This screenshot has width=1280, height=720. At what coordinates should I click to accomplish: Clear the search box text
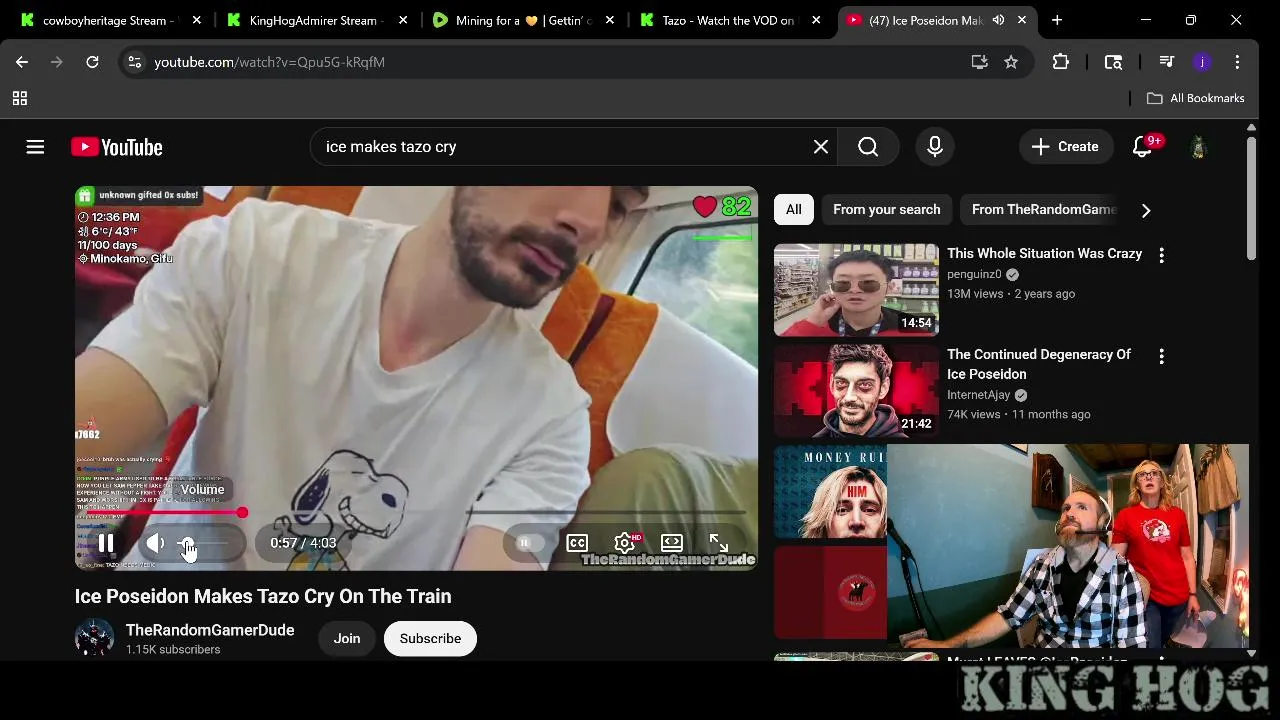point(821,147)
